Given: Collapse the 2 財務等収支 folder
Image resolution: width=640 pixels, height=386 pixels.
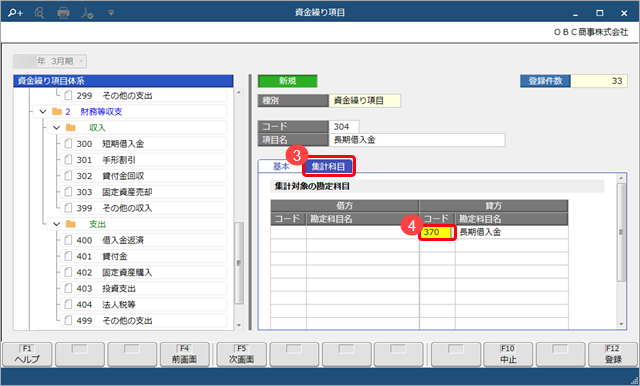Looking at the screenshot, I should (x=43, y=111).
